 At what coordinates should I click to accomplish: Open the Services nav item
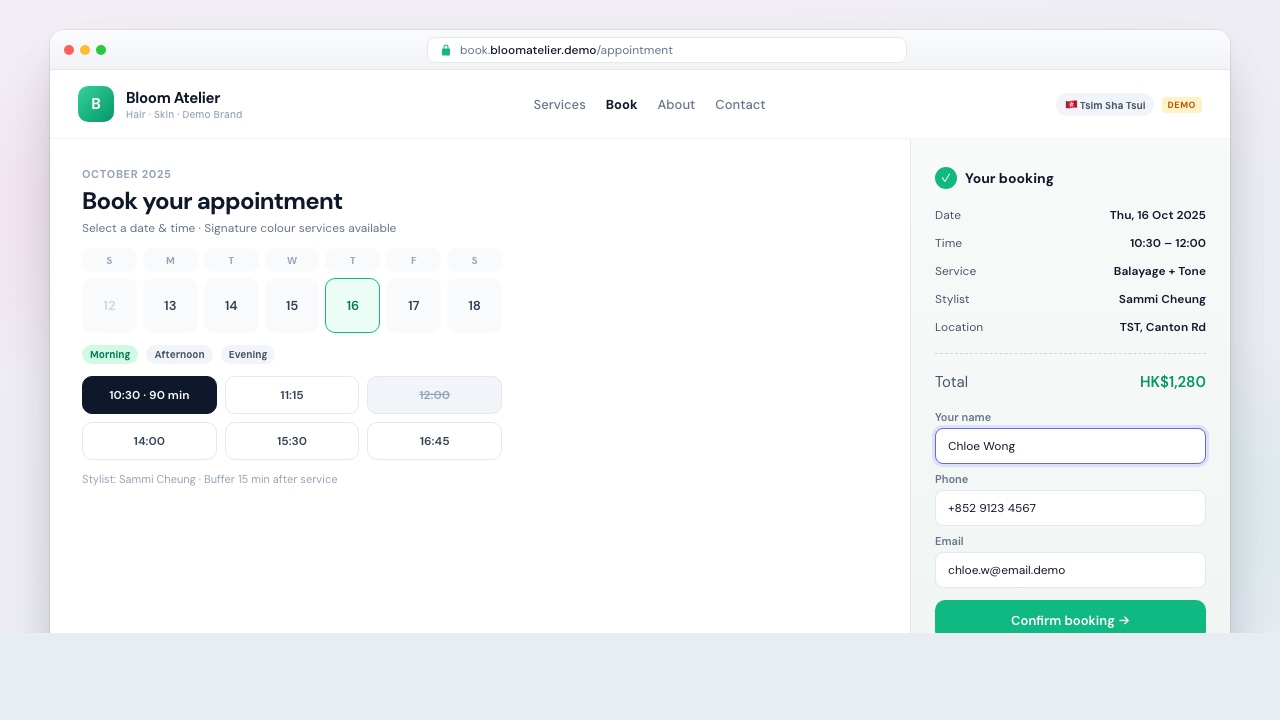(x=559, y=105)
